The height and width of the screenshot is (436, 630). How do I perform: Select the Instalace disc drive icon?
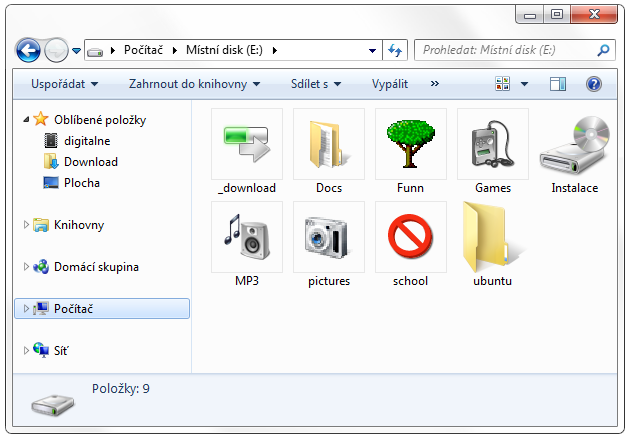[575, 145]
